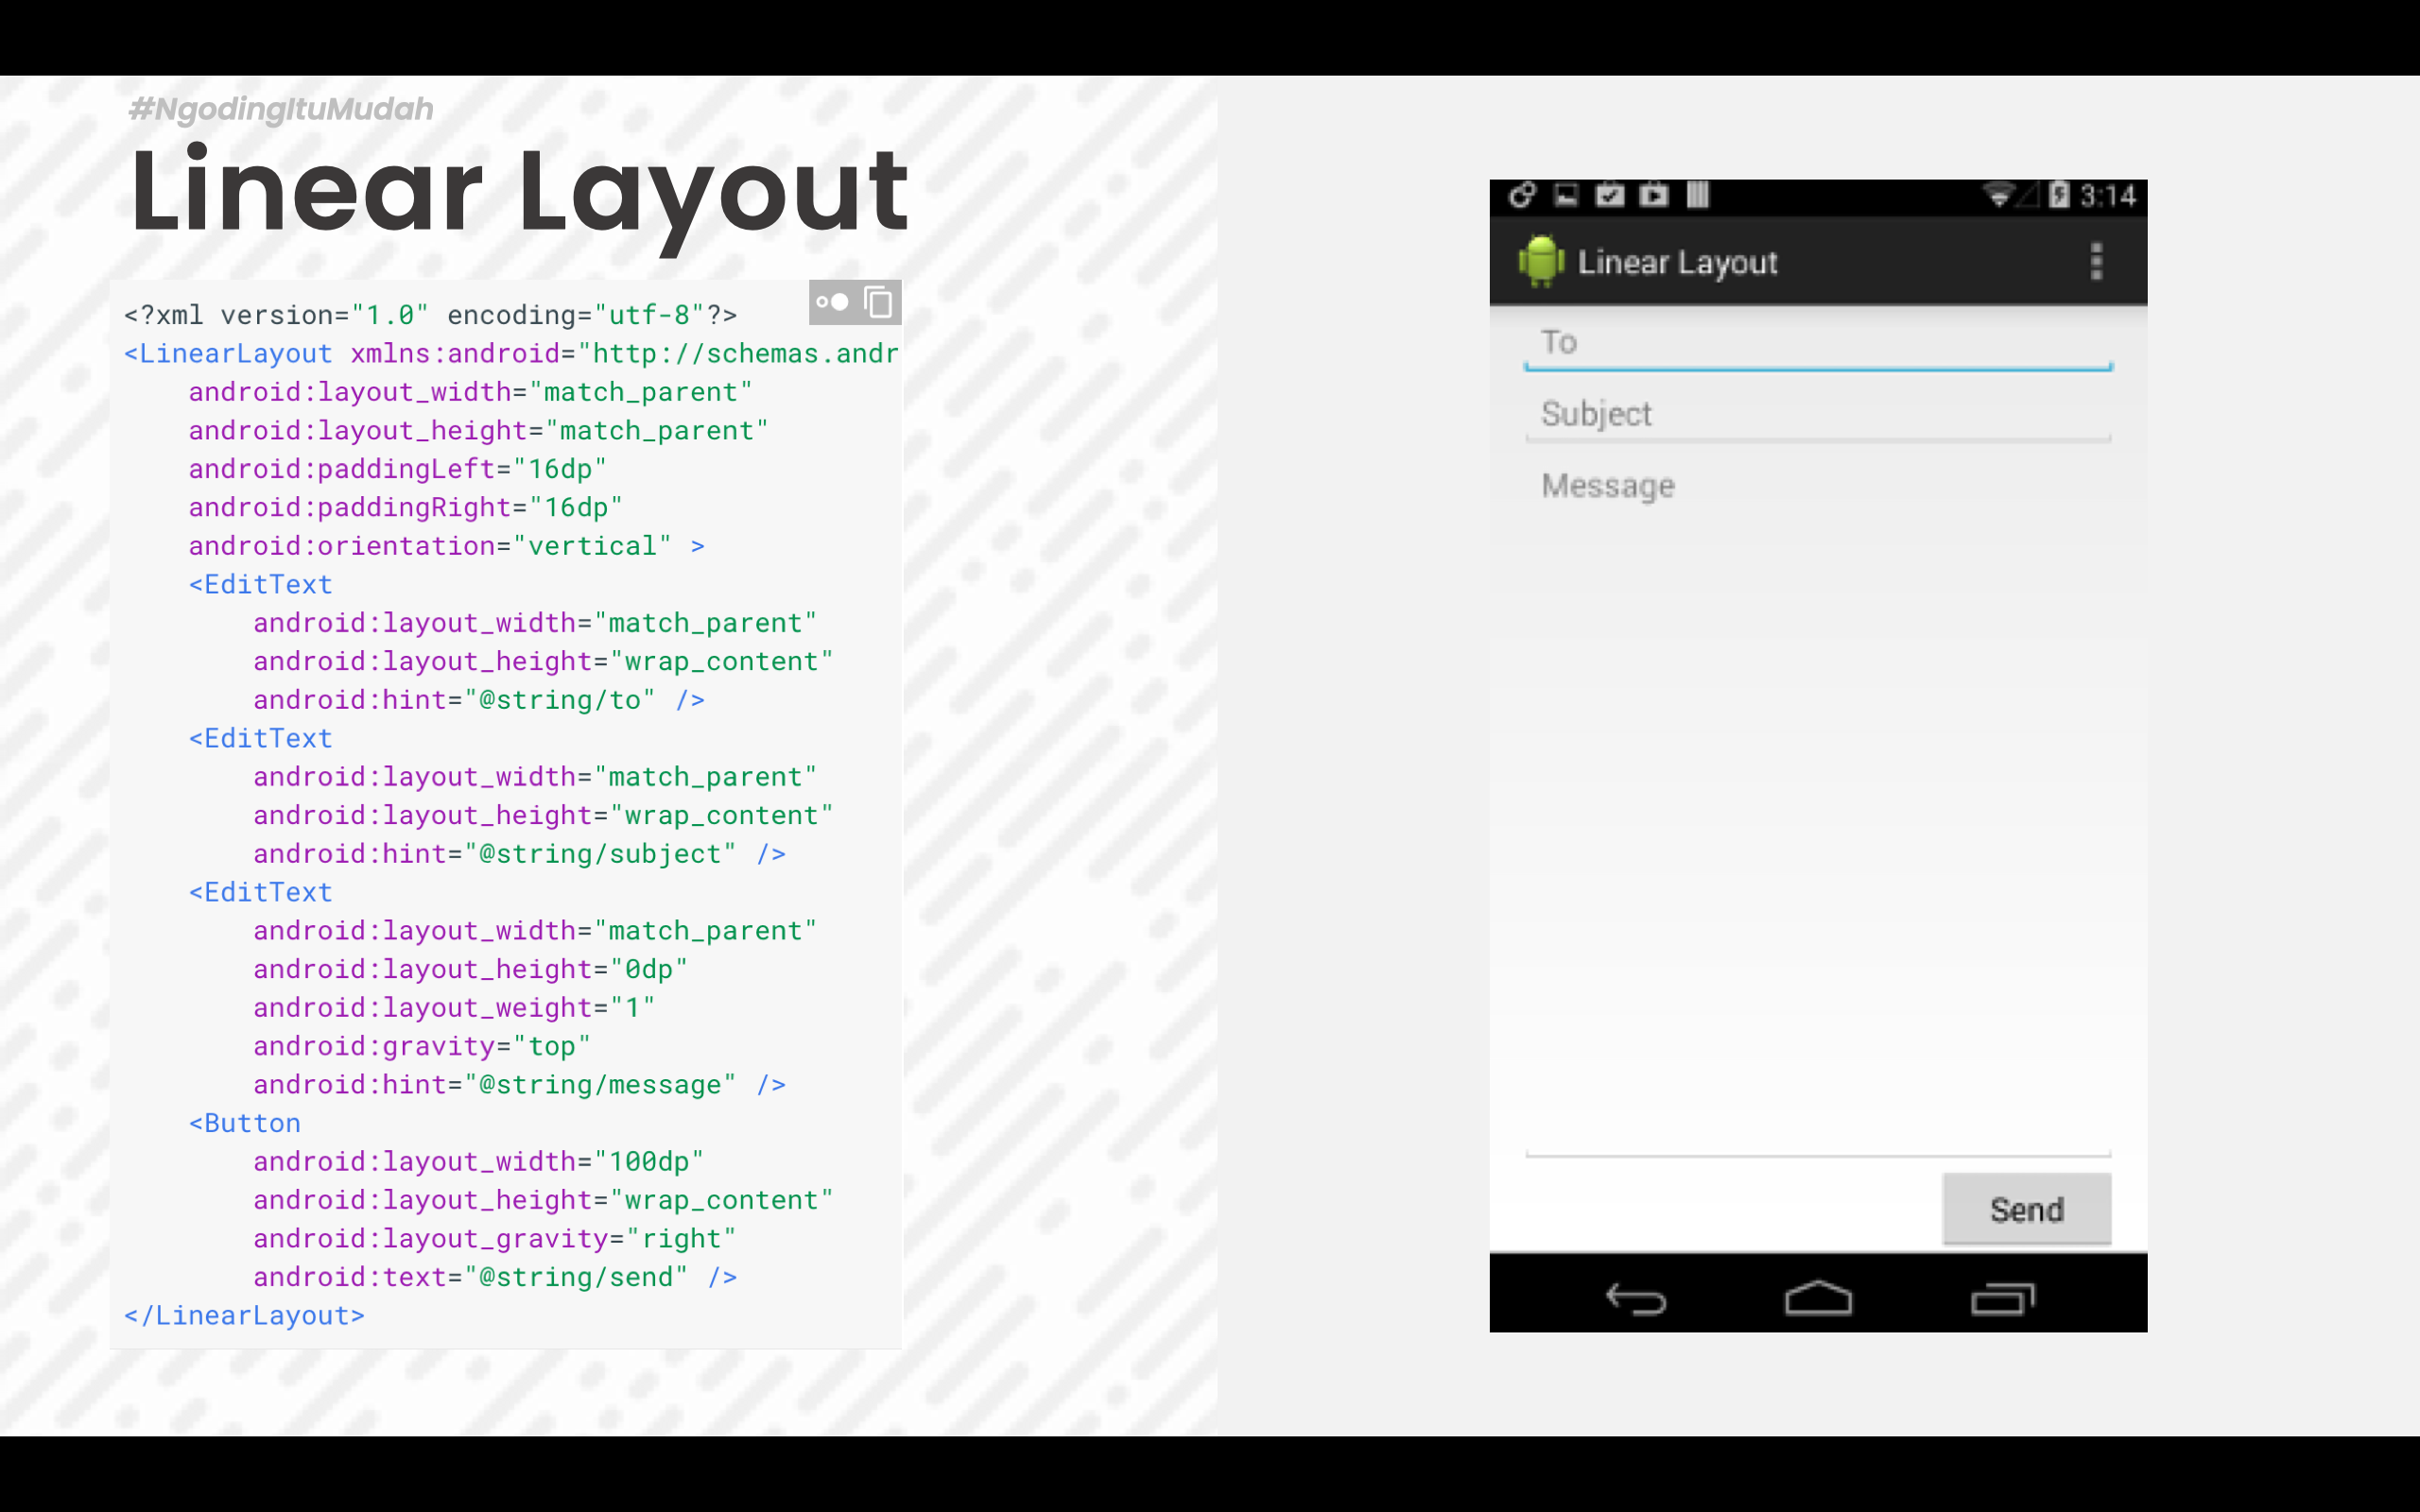Tap the Android robot app icon

pos(1540,261)
